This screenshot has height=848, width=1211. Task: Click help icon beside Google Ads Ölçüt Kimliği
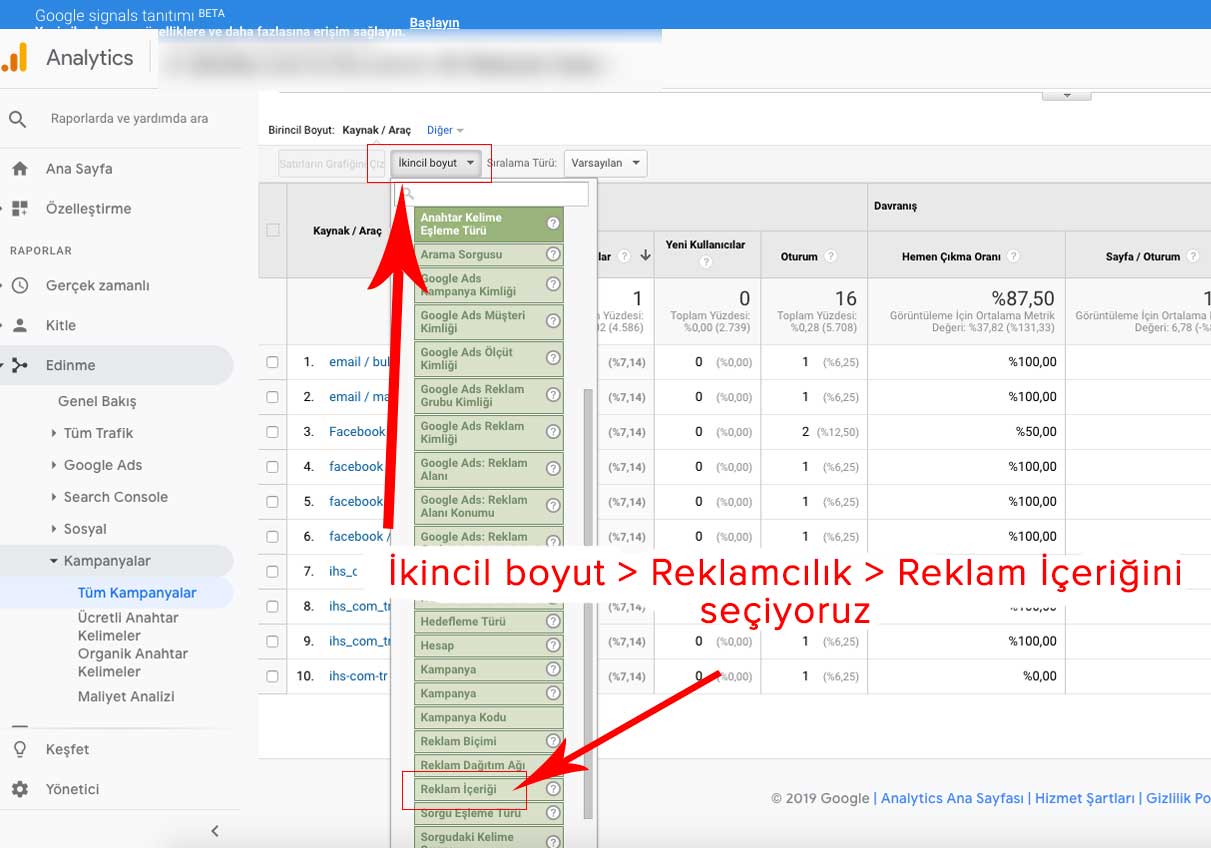tap(553, 358)
